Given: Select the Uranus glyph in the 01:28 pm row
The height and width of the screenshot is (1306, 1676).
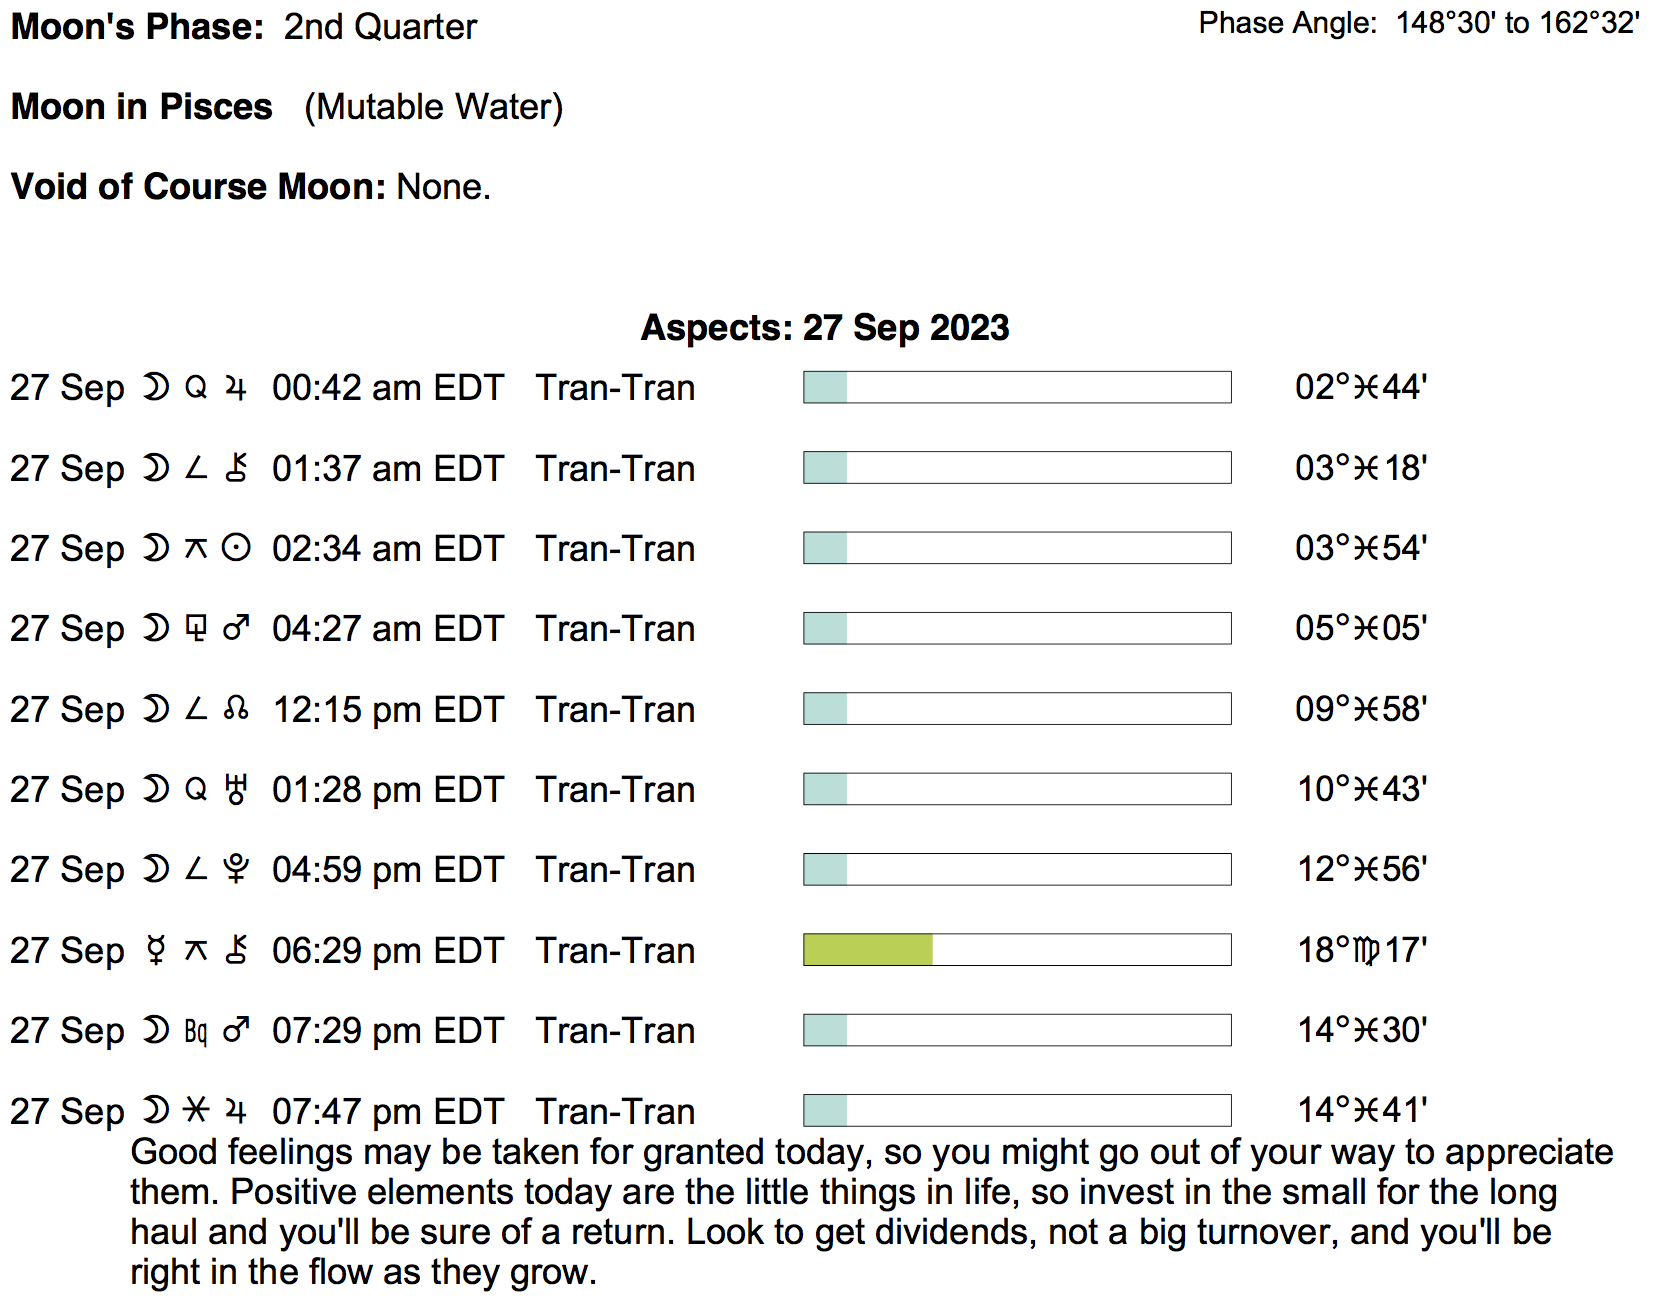Looking at the screenshot, I should click(236, 789).
